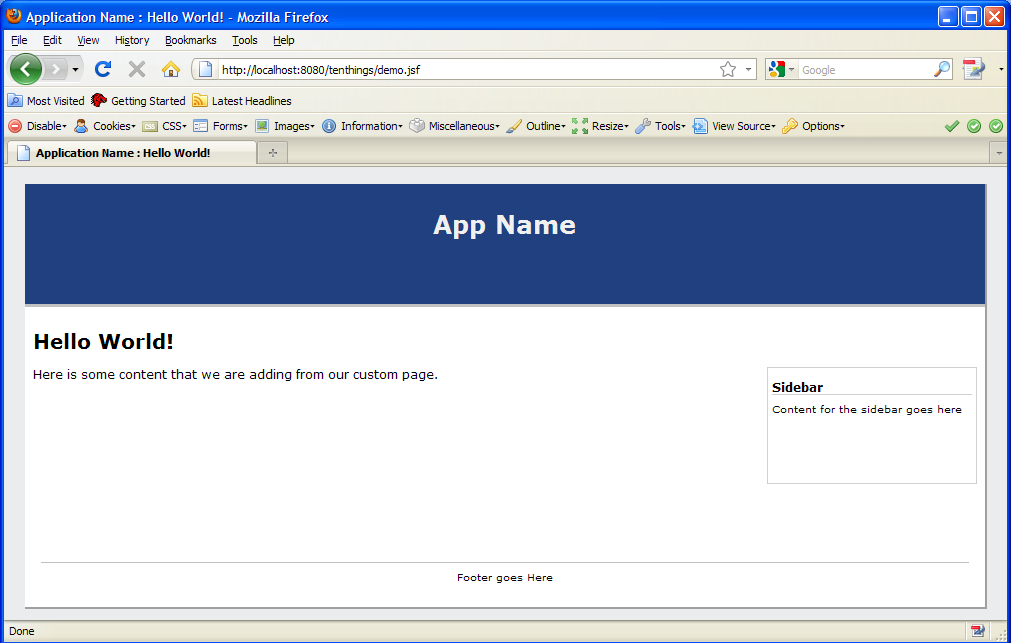Screen dimensions: 1011x643
Task: Reload the page with the refresh icon
Action: coord(103,69)
